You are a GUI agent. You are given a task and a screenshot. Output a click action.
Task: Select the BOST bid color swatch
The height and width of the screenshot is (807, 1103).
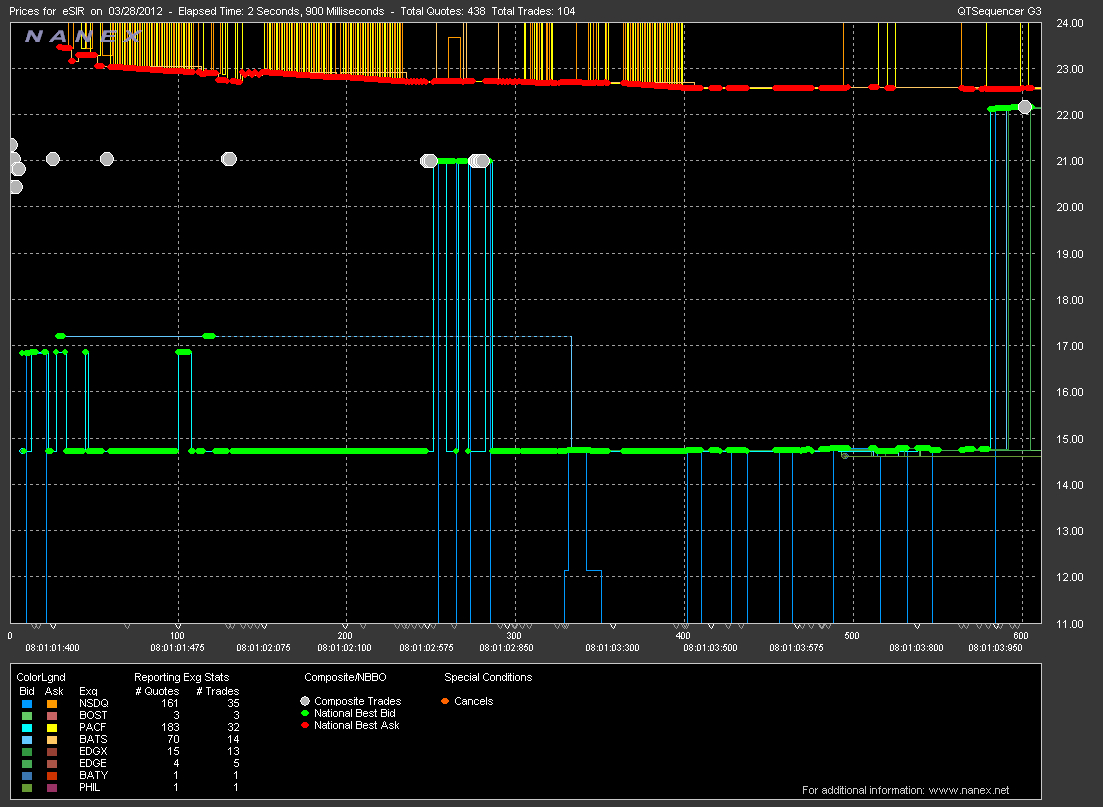click(27, 716)
